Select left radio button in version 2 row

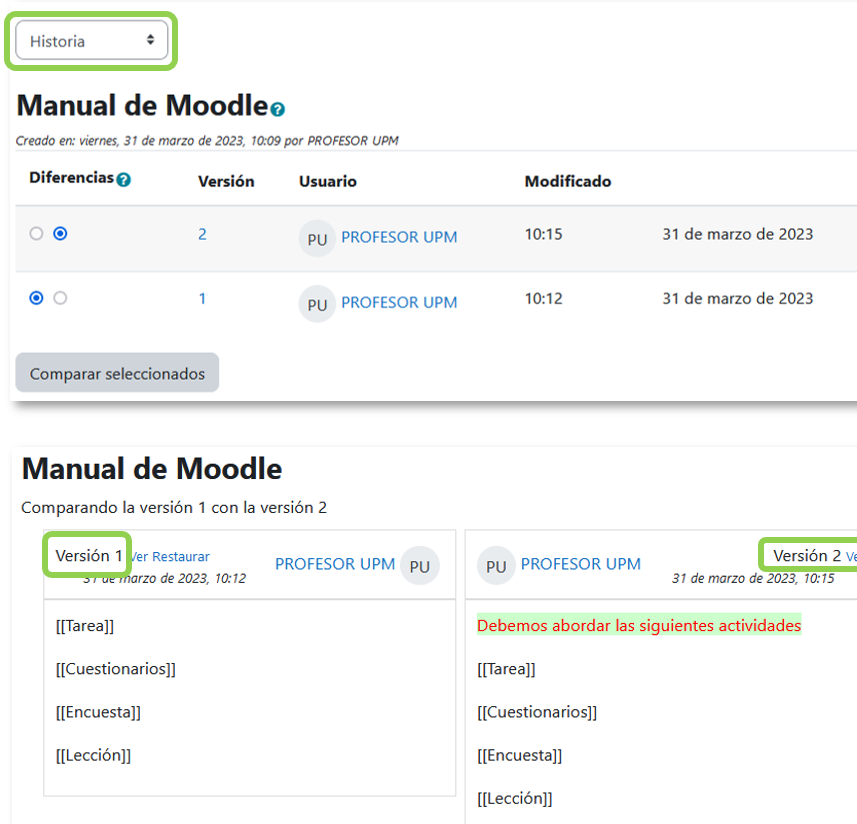click(x=37, y=234)
